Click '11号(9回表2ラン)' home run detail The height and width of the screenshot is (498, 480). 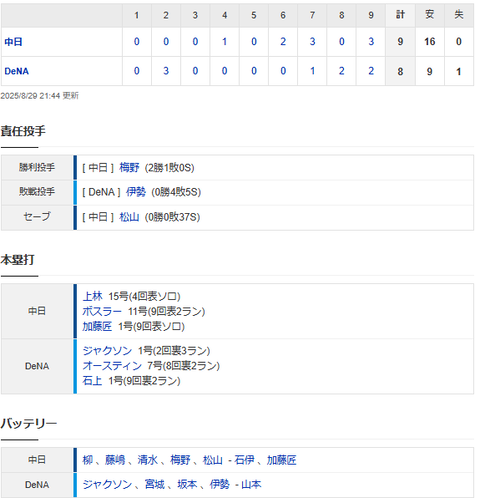click(166, 311)
